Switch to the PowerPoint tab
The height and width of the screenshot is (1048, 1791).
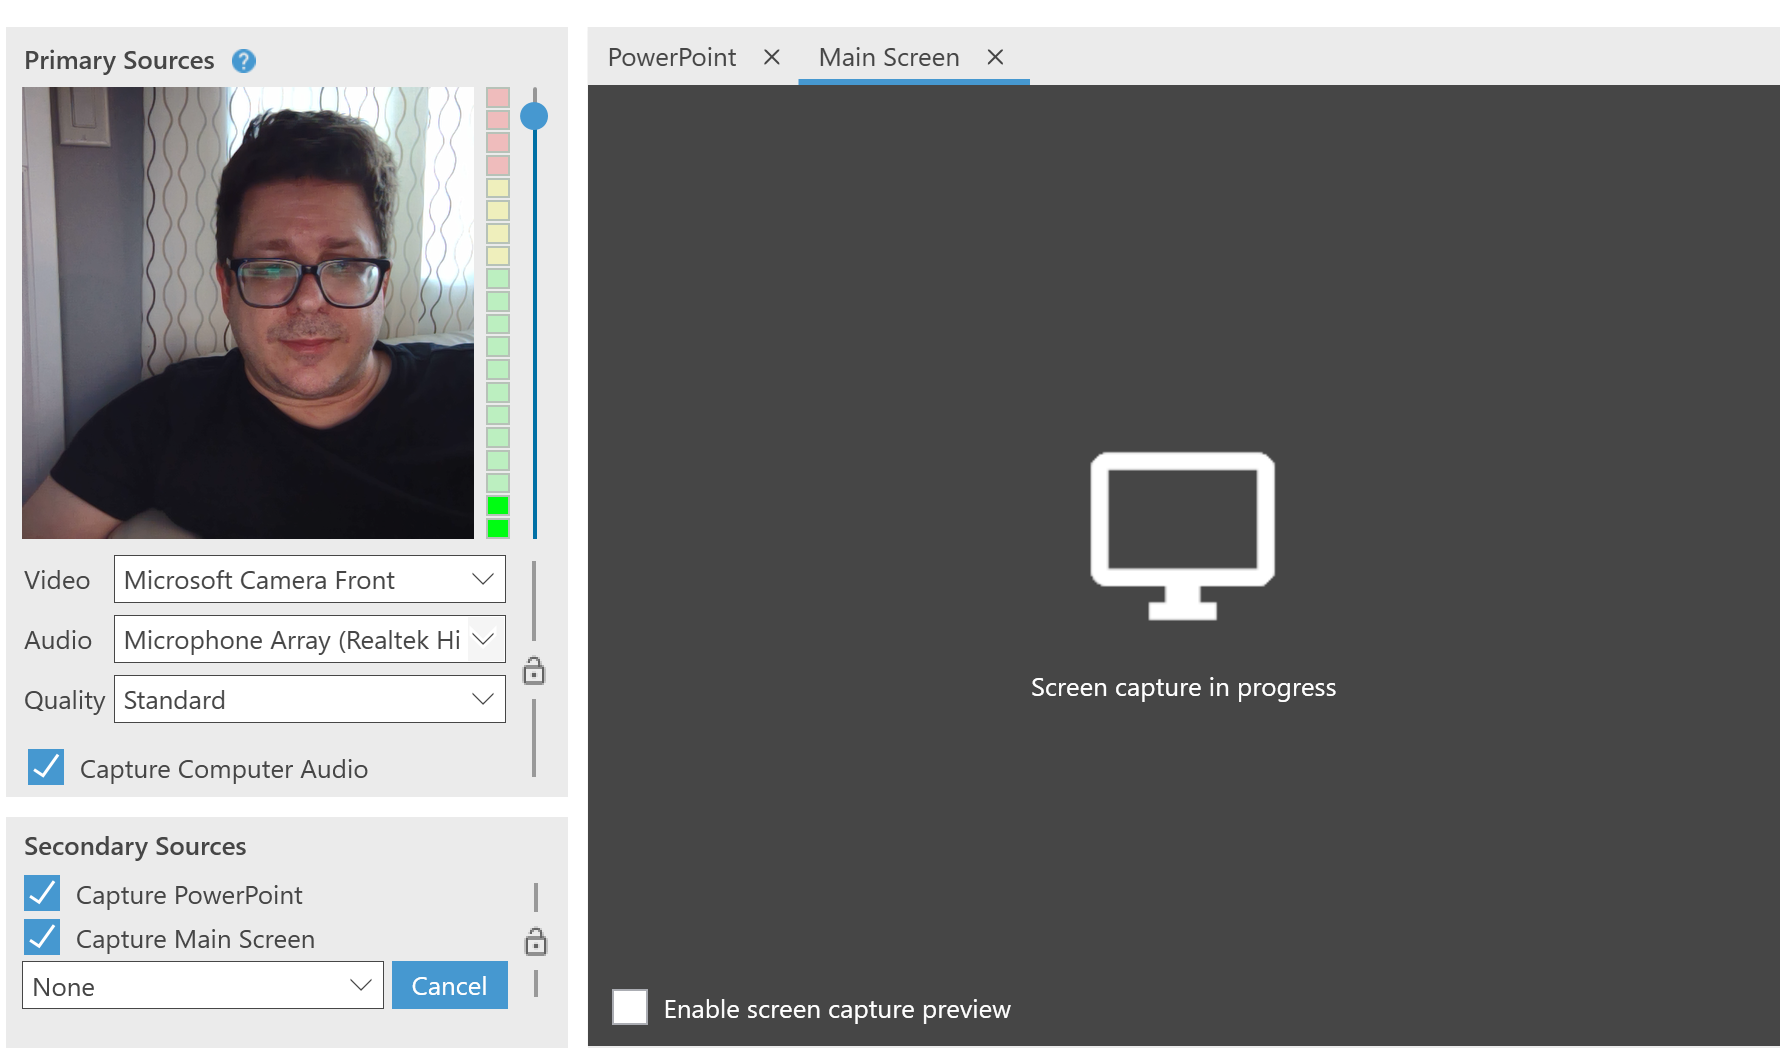[x=672, y=57]
